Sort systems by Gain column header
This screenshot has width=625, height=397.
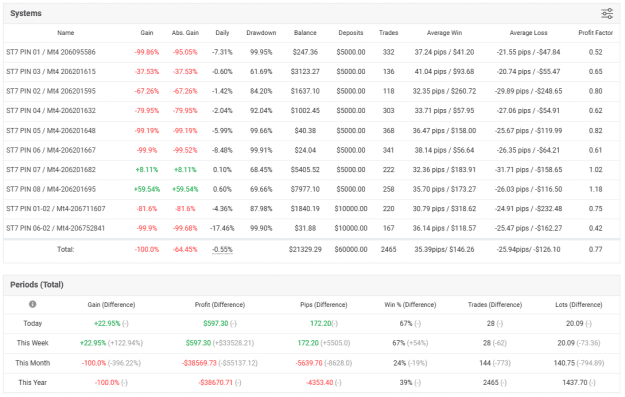[147, 33]
